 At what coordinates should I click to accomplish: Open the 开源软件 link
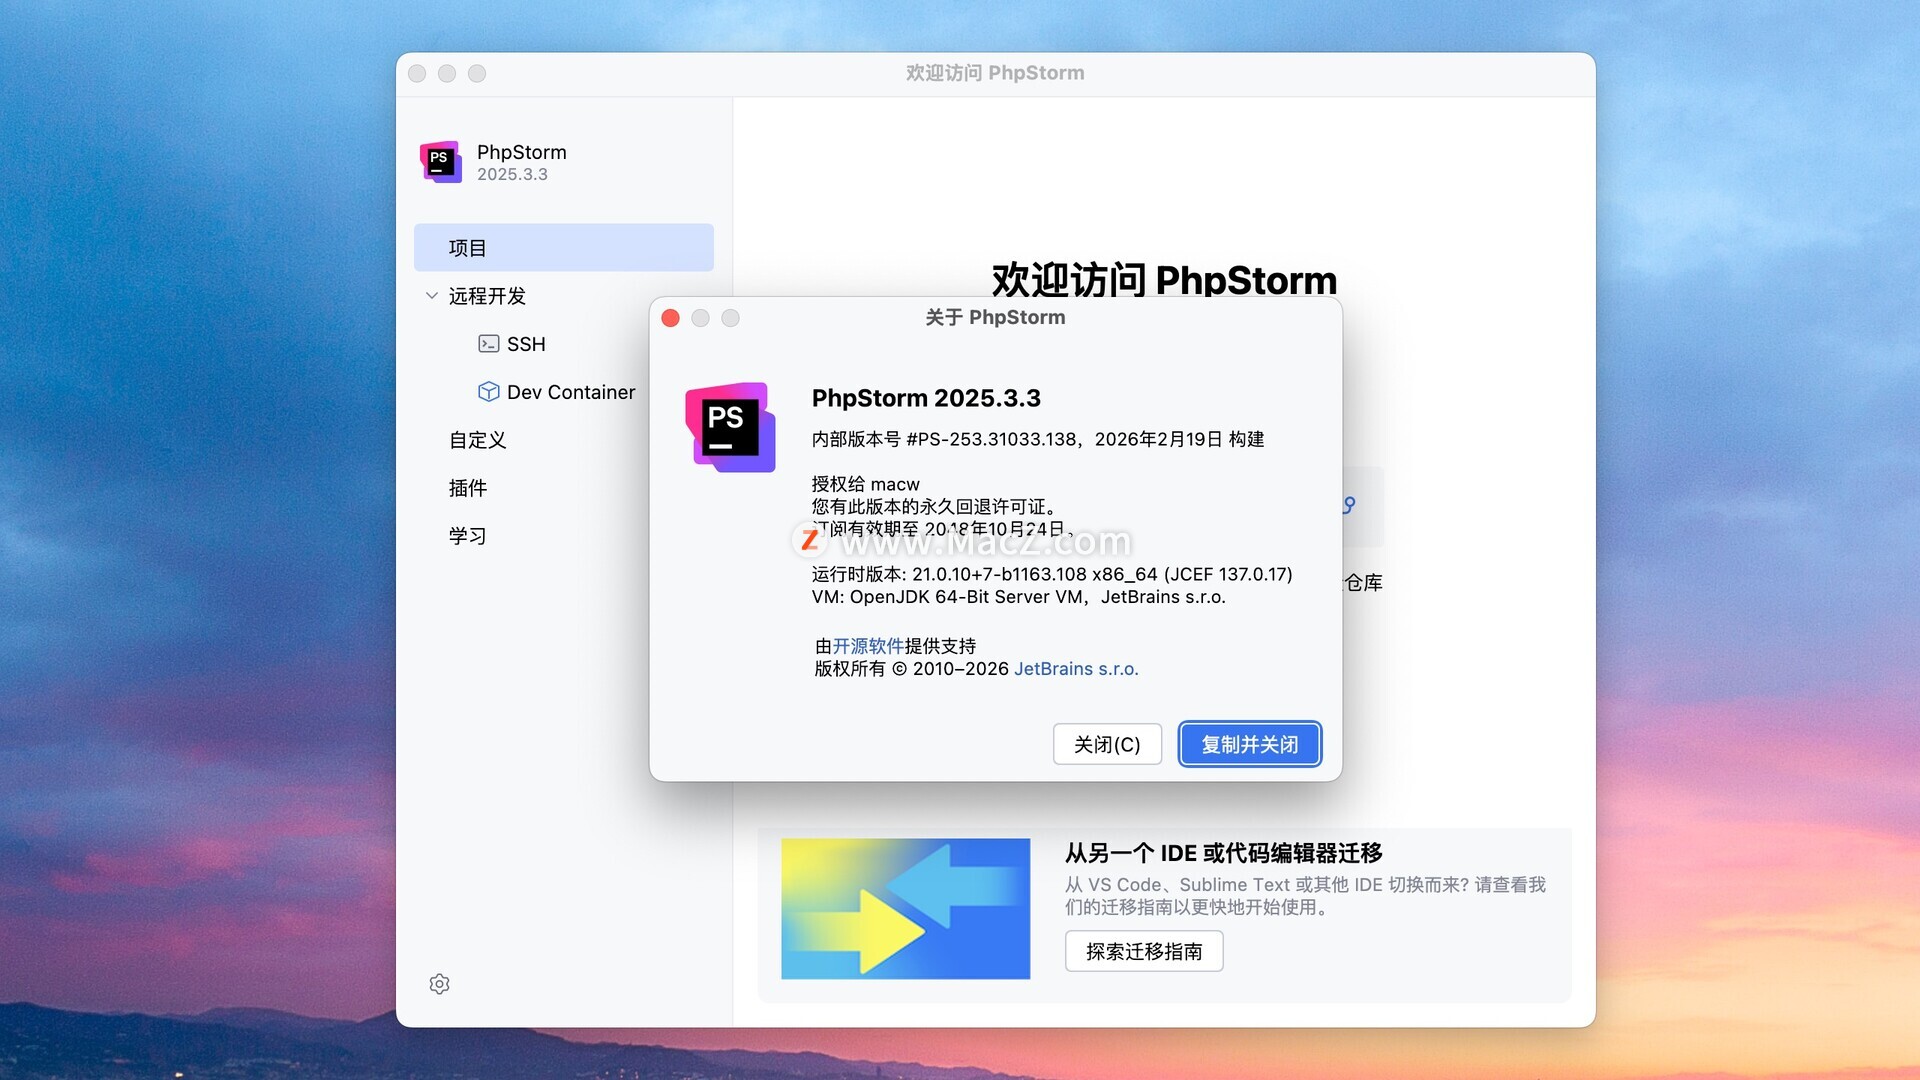pos(867,646)
